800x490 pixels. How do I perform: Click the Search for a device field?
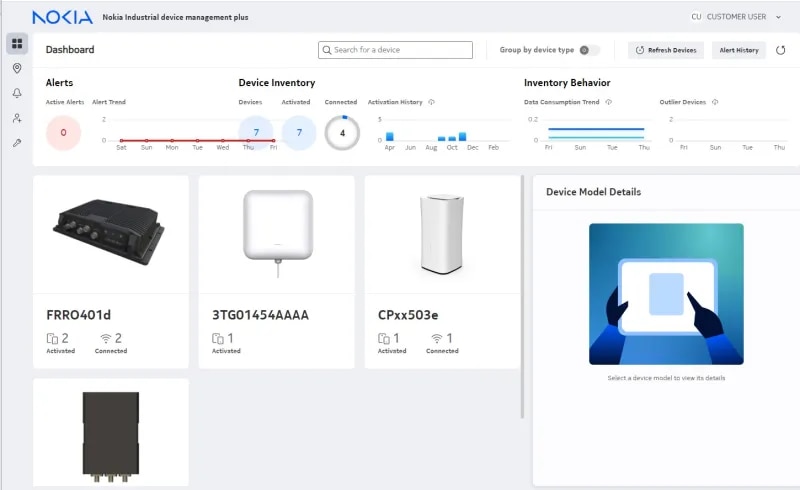click(395, 50)
